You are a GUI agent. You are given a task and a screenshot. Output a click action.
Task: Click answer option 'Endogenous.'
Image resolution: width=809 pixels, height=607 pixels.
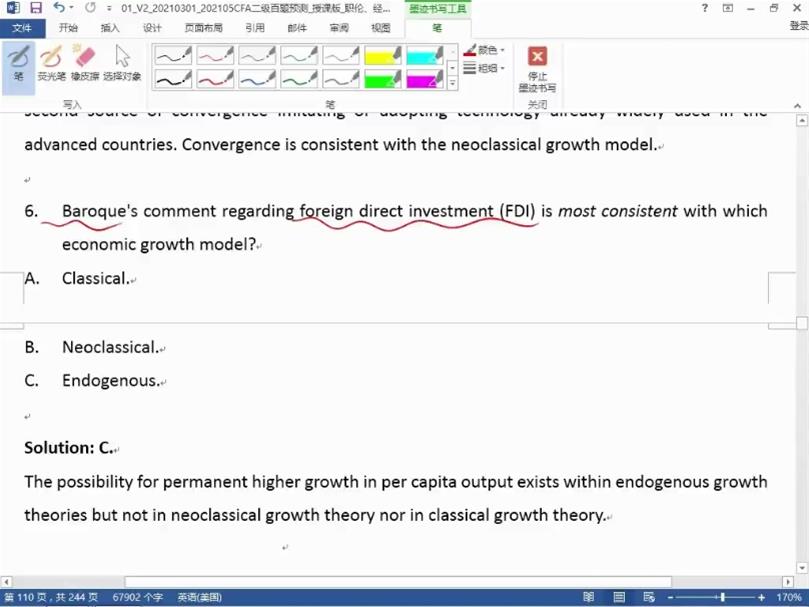(110, 381)
